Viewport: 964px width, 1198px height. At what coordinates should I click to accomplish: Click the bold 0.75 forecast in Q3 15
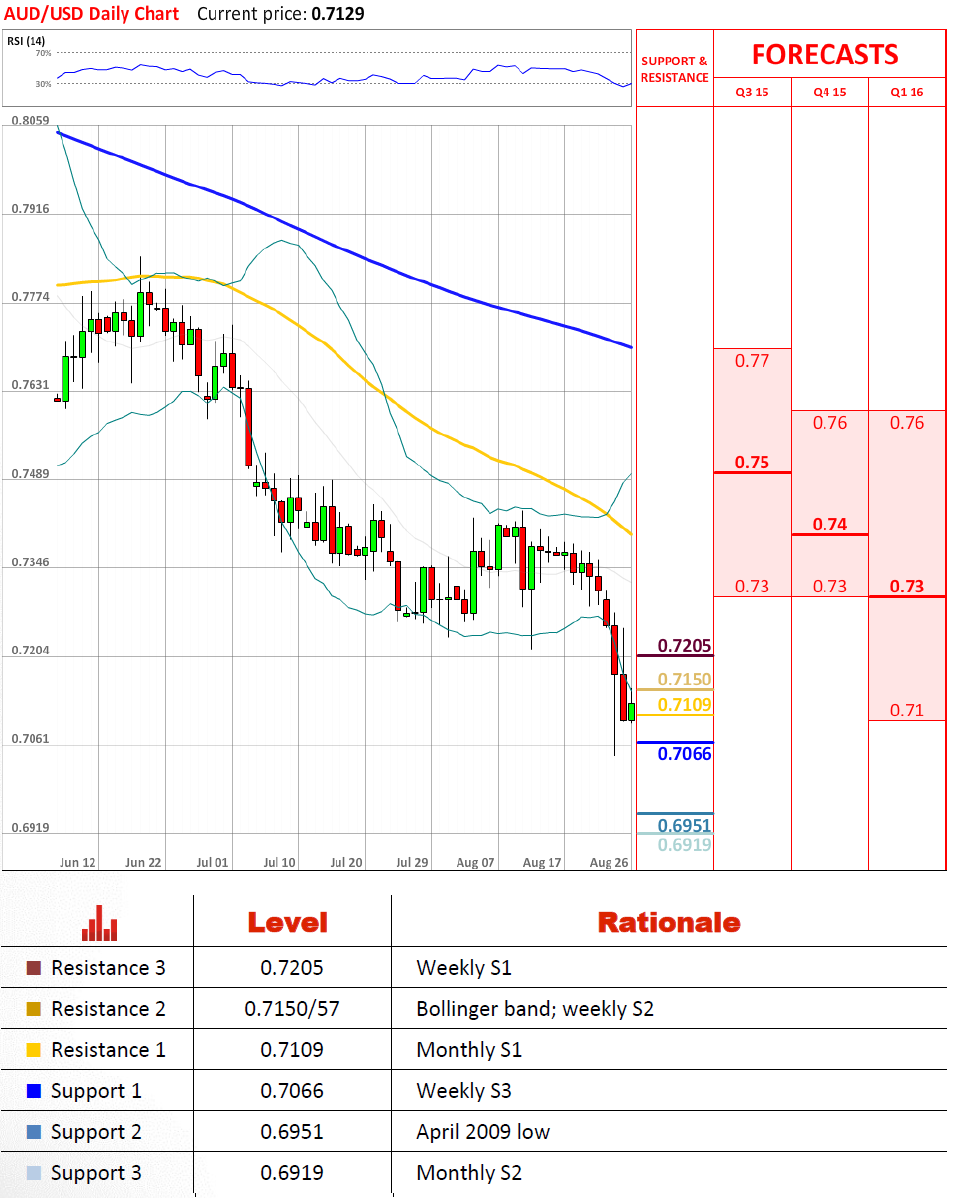point(752,462)
